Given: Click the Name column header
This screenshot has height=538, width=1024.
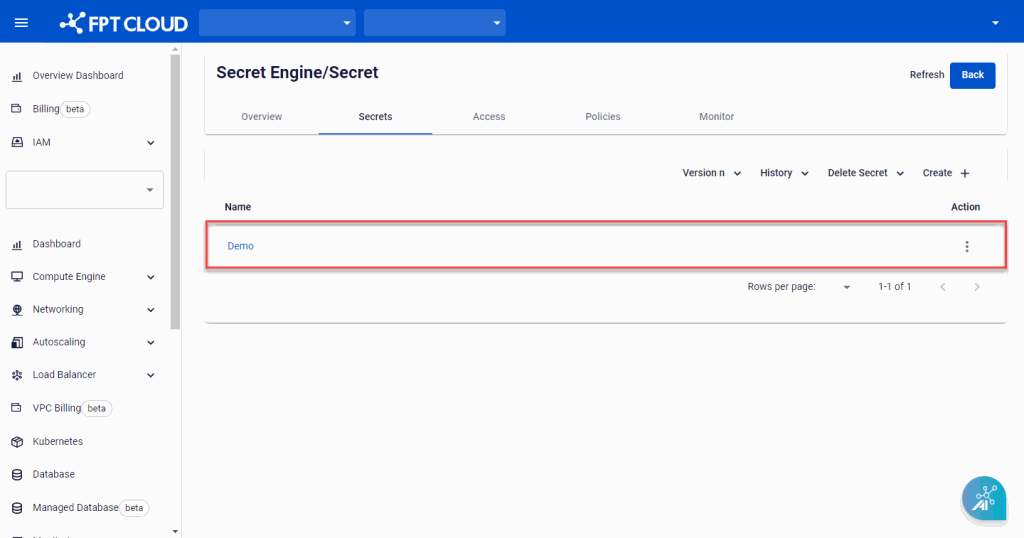Looking at the screenshot, I should [238, 207].
